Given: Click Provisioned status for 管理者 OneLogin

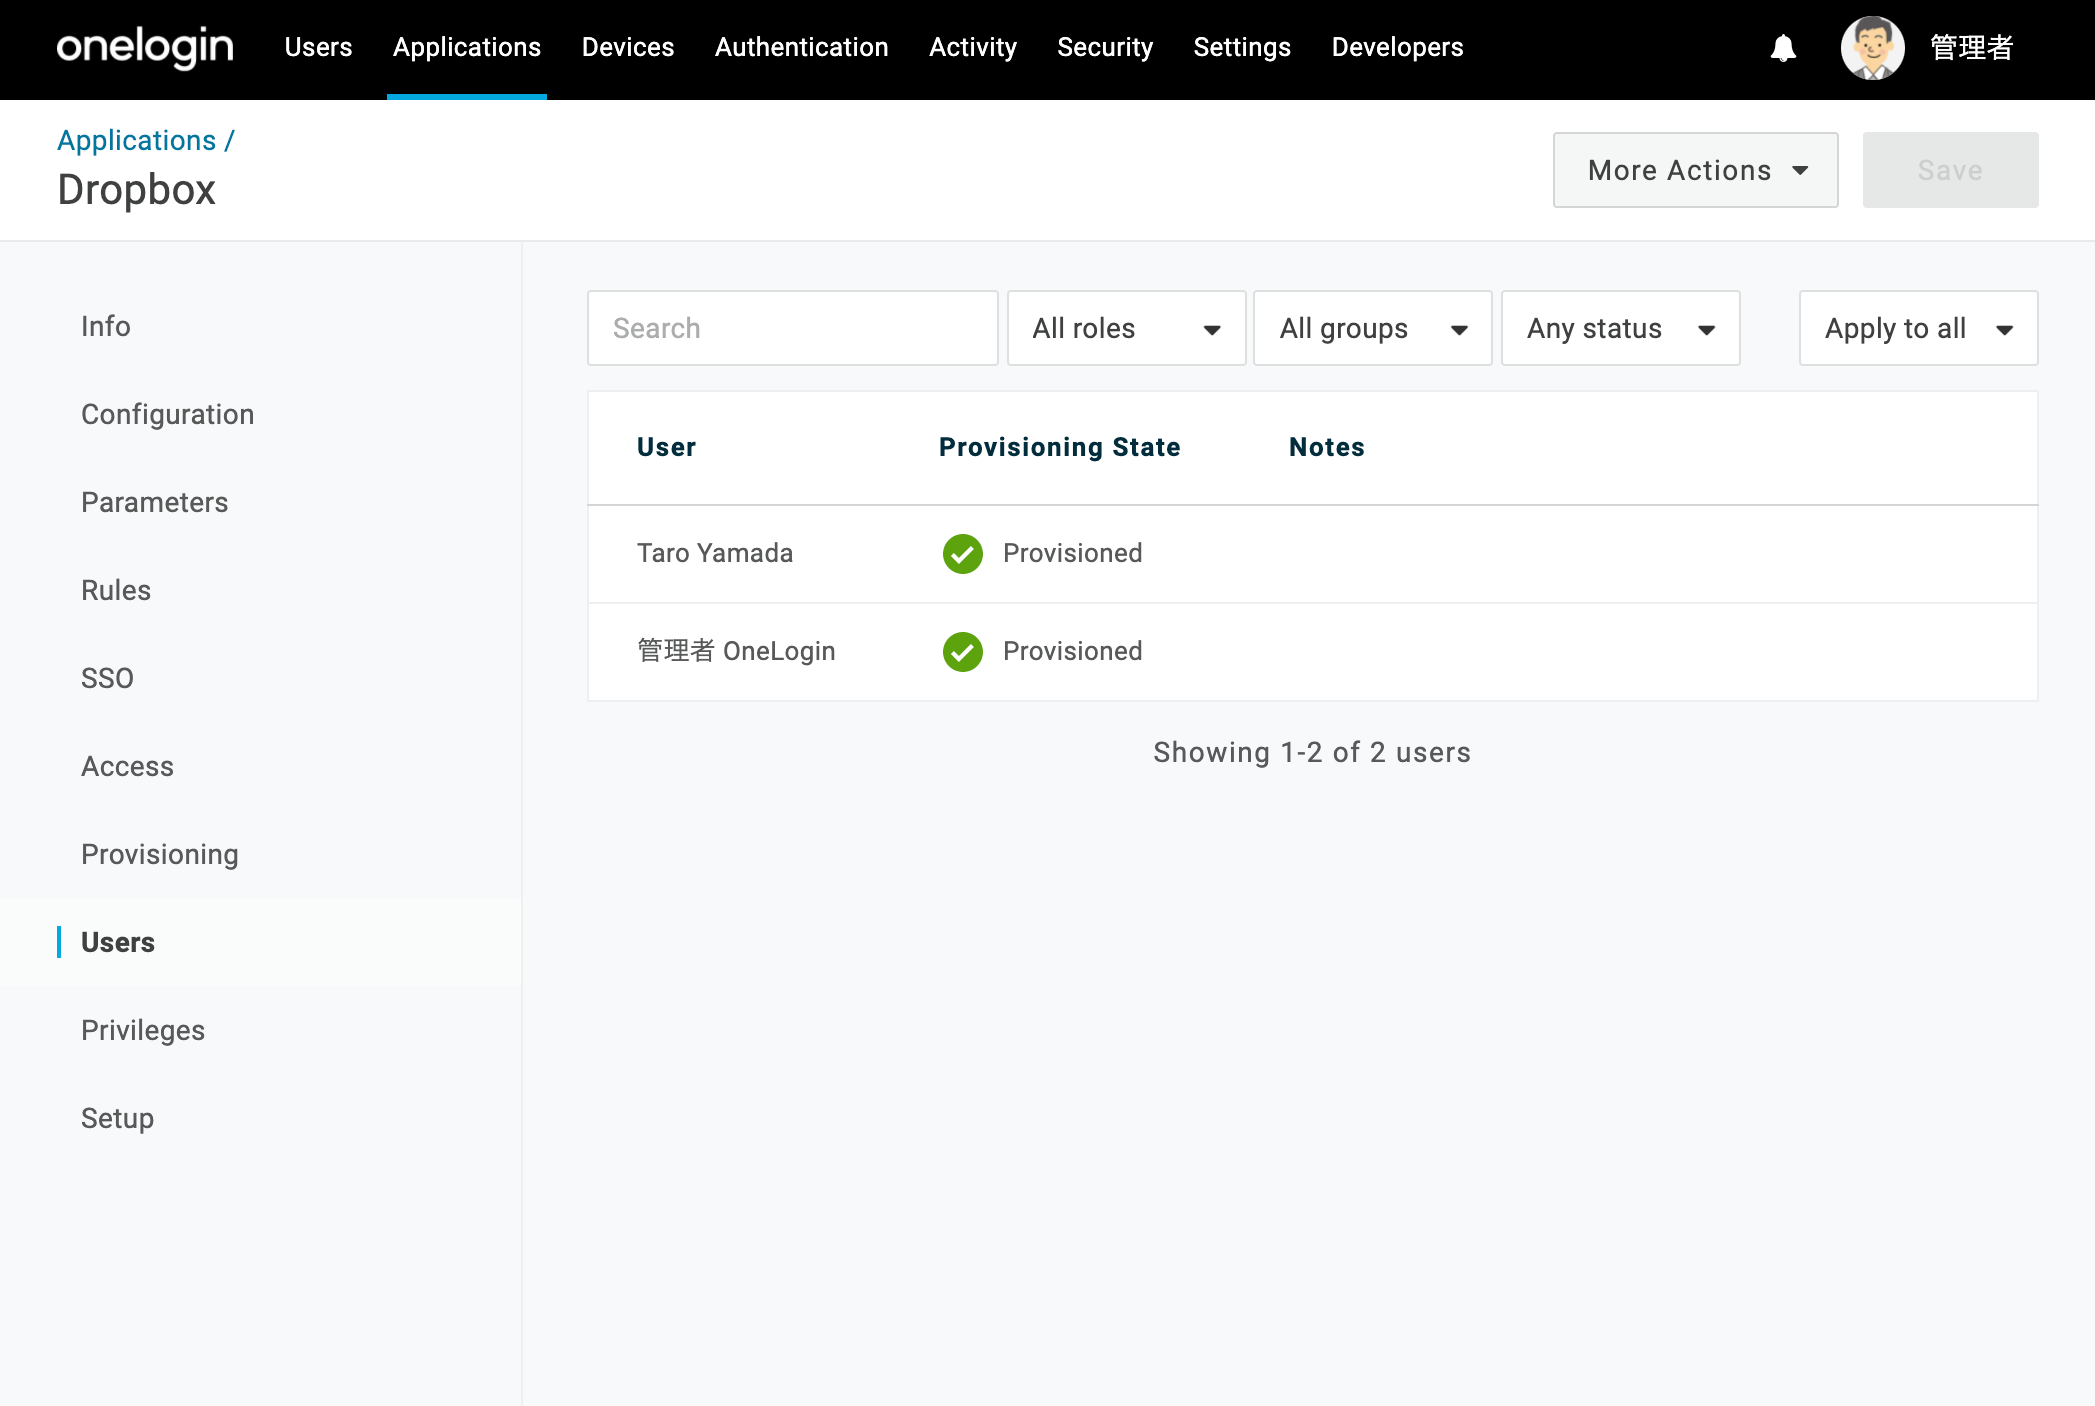Looking at the screenshot, I should [1072, 651].
